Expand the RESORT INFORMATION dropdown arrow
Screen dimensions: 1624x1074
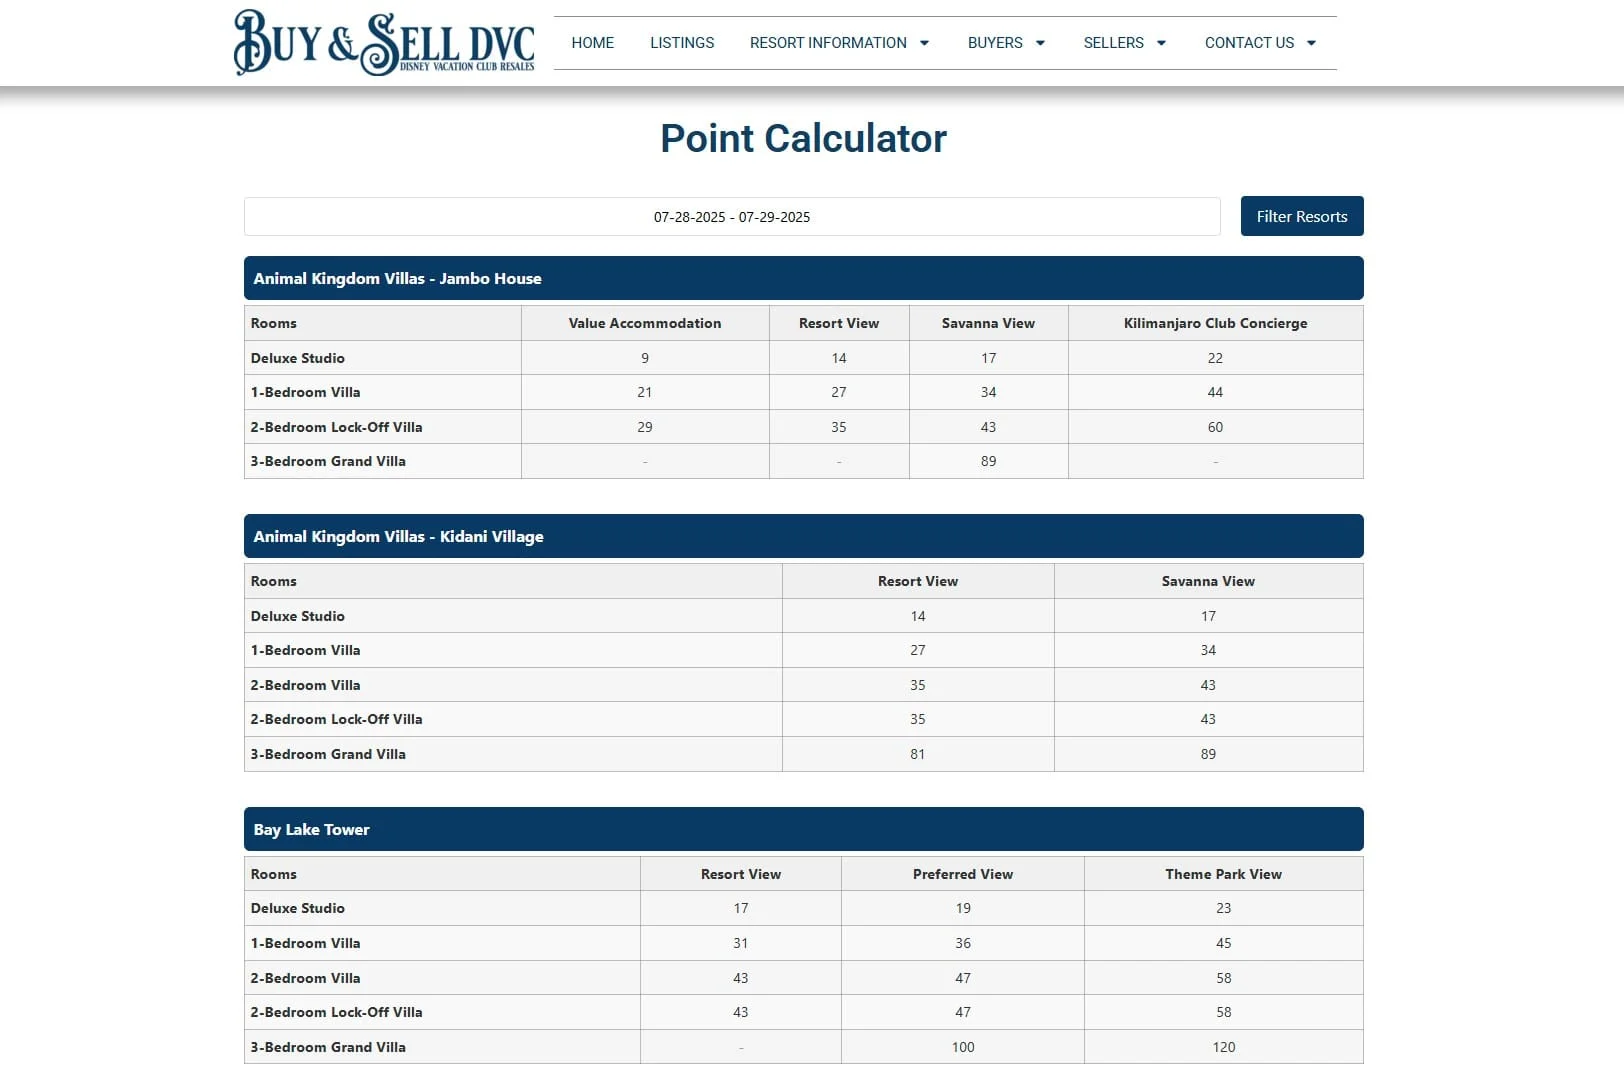[x=924, y=43]
